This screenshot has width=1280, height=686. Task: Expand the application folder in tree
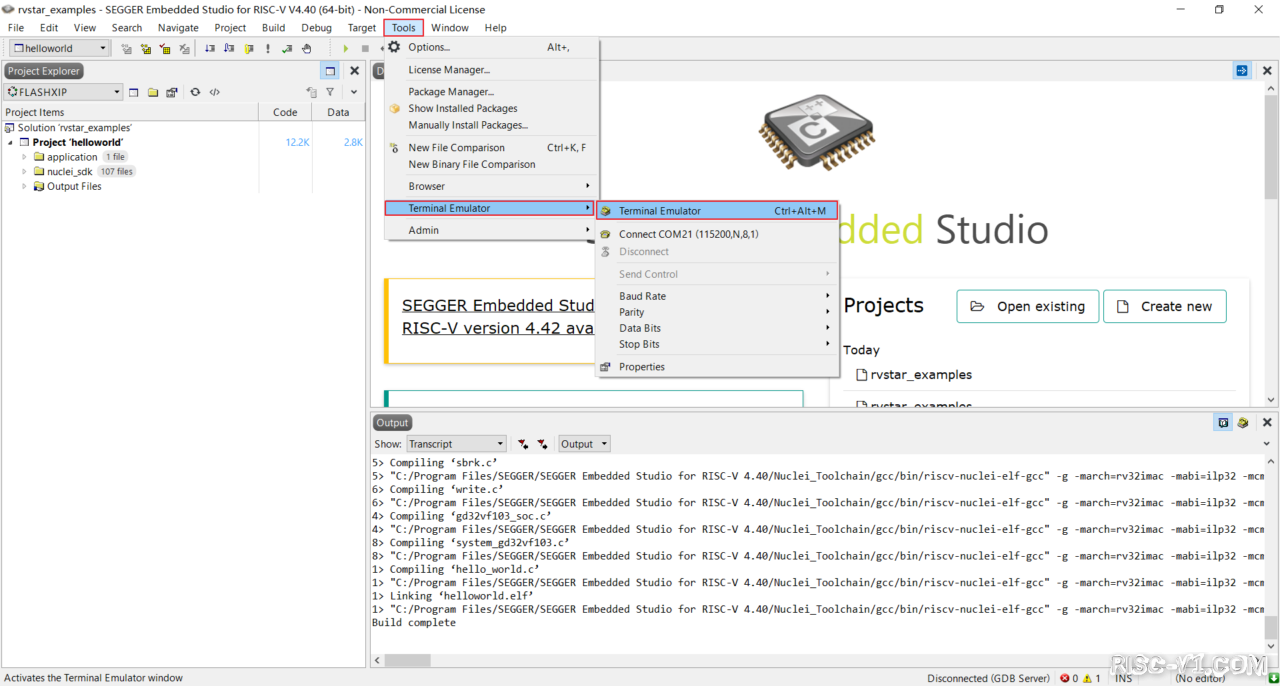[x=25, y=157]
